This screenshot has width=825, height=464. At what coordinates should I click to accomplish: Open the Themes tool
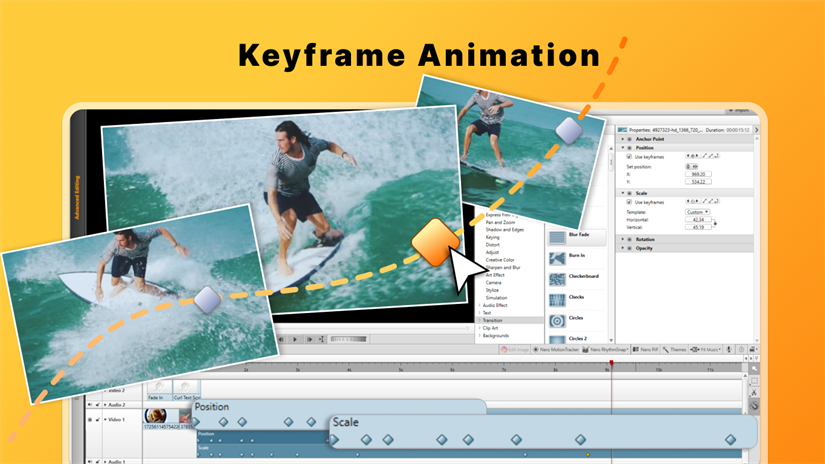(x=675, y=349)
